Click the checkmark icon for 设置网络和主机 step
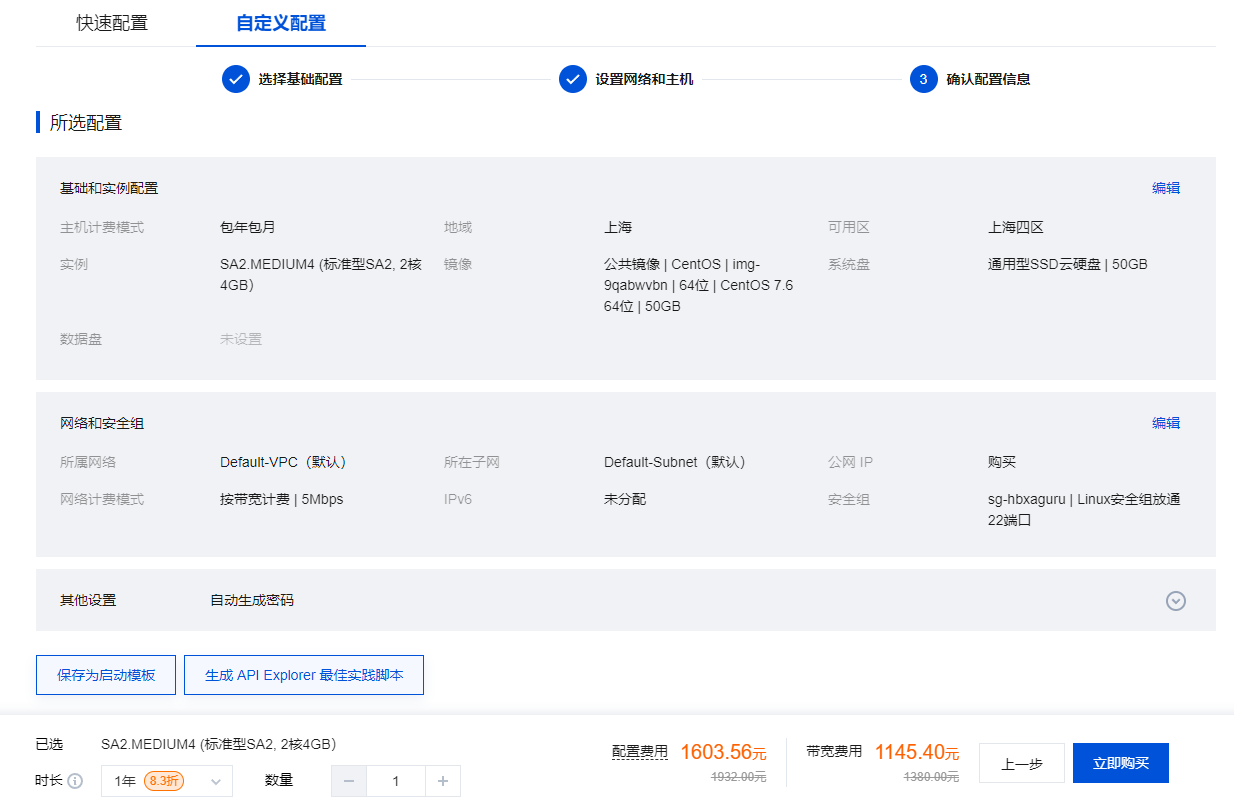1234x805 pixels. (572, 79)
